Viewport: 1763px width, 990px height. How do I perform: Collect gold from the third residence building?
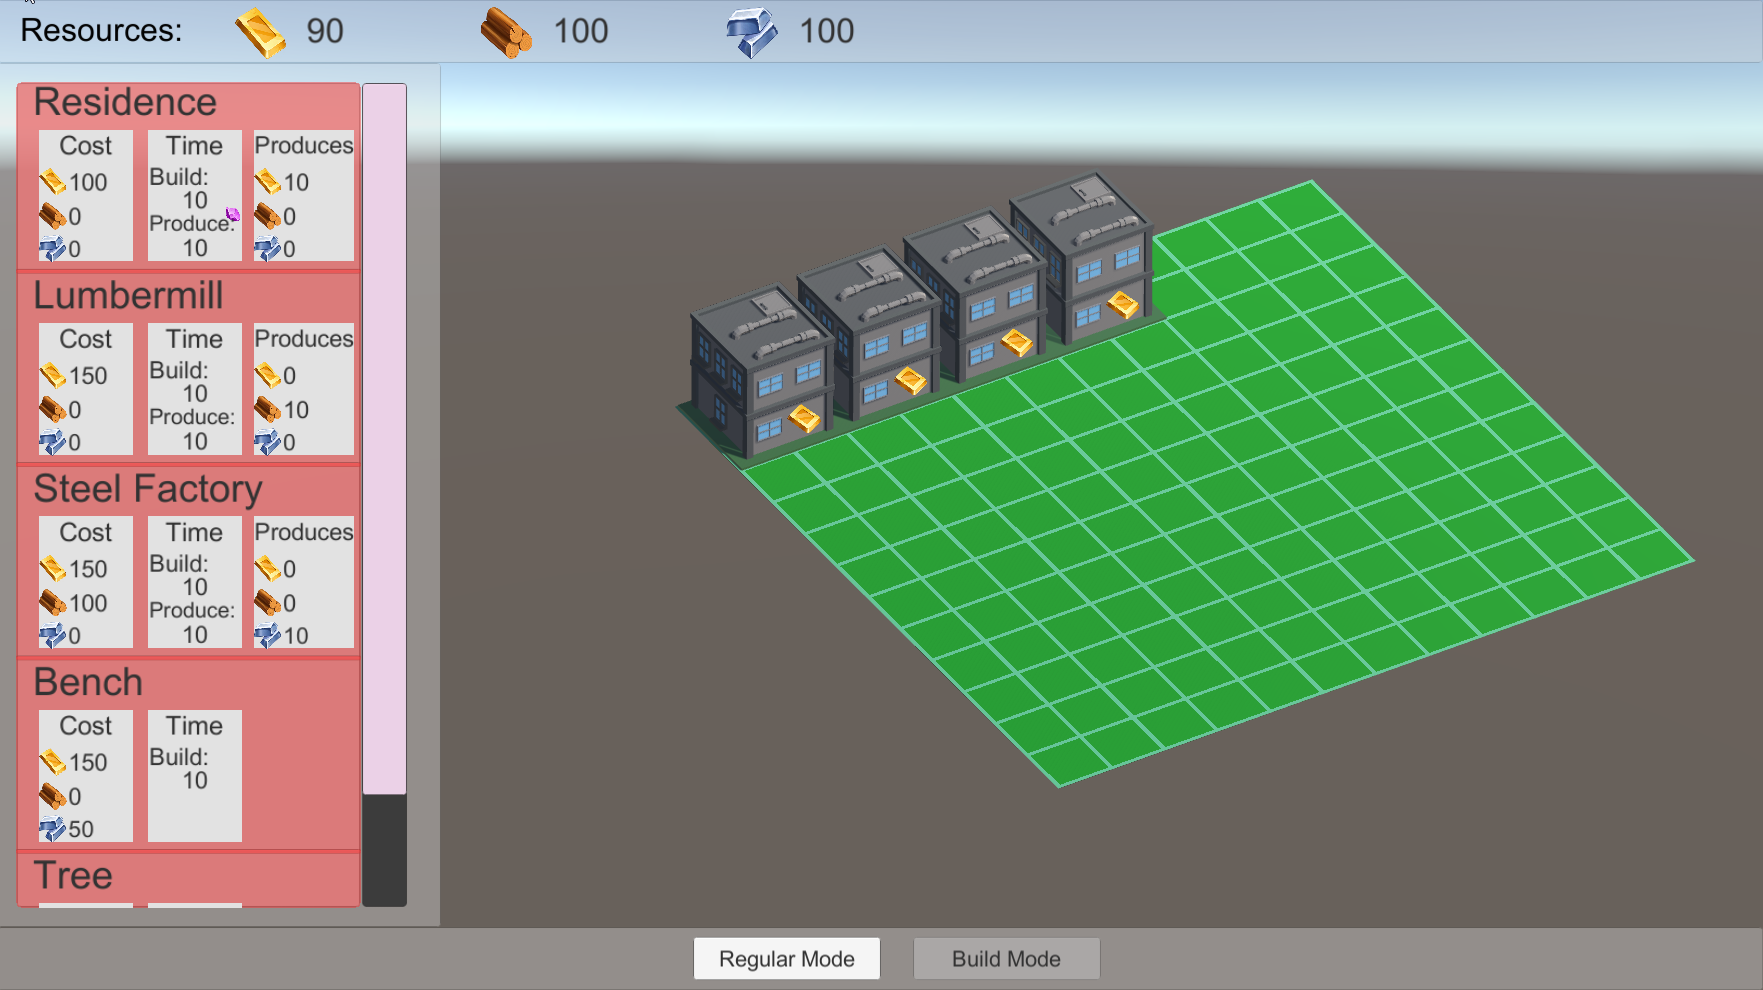[1017, 343]
